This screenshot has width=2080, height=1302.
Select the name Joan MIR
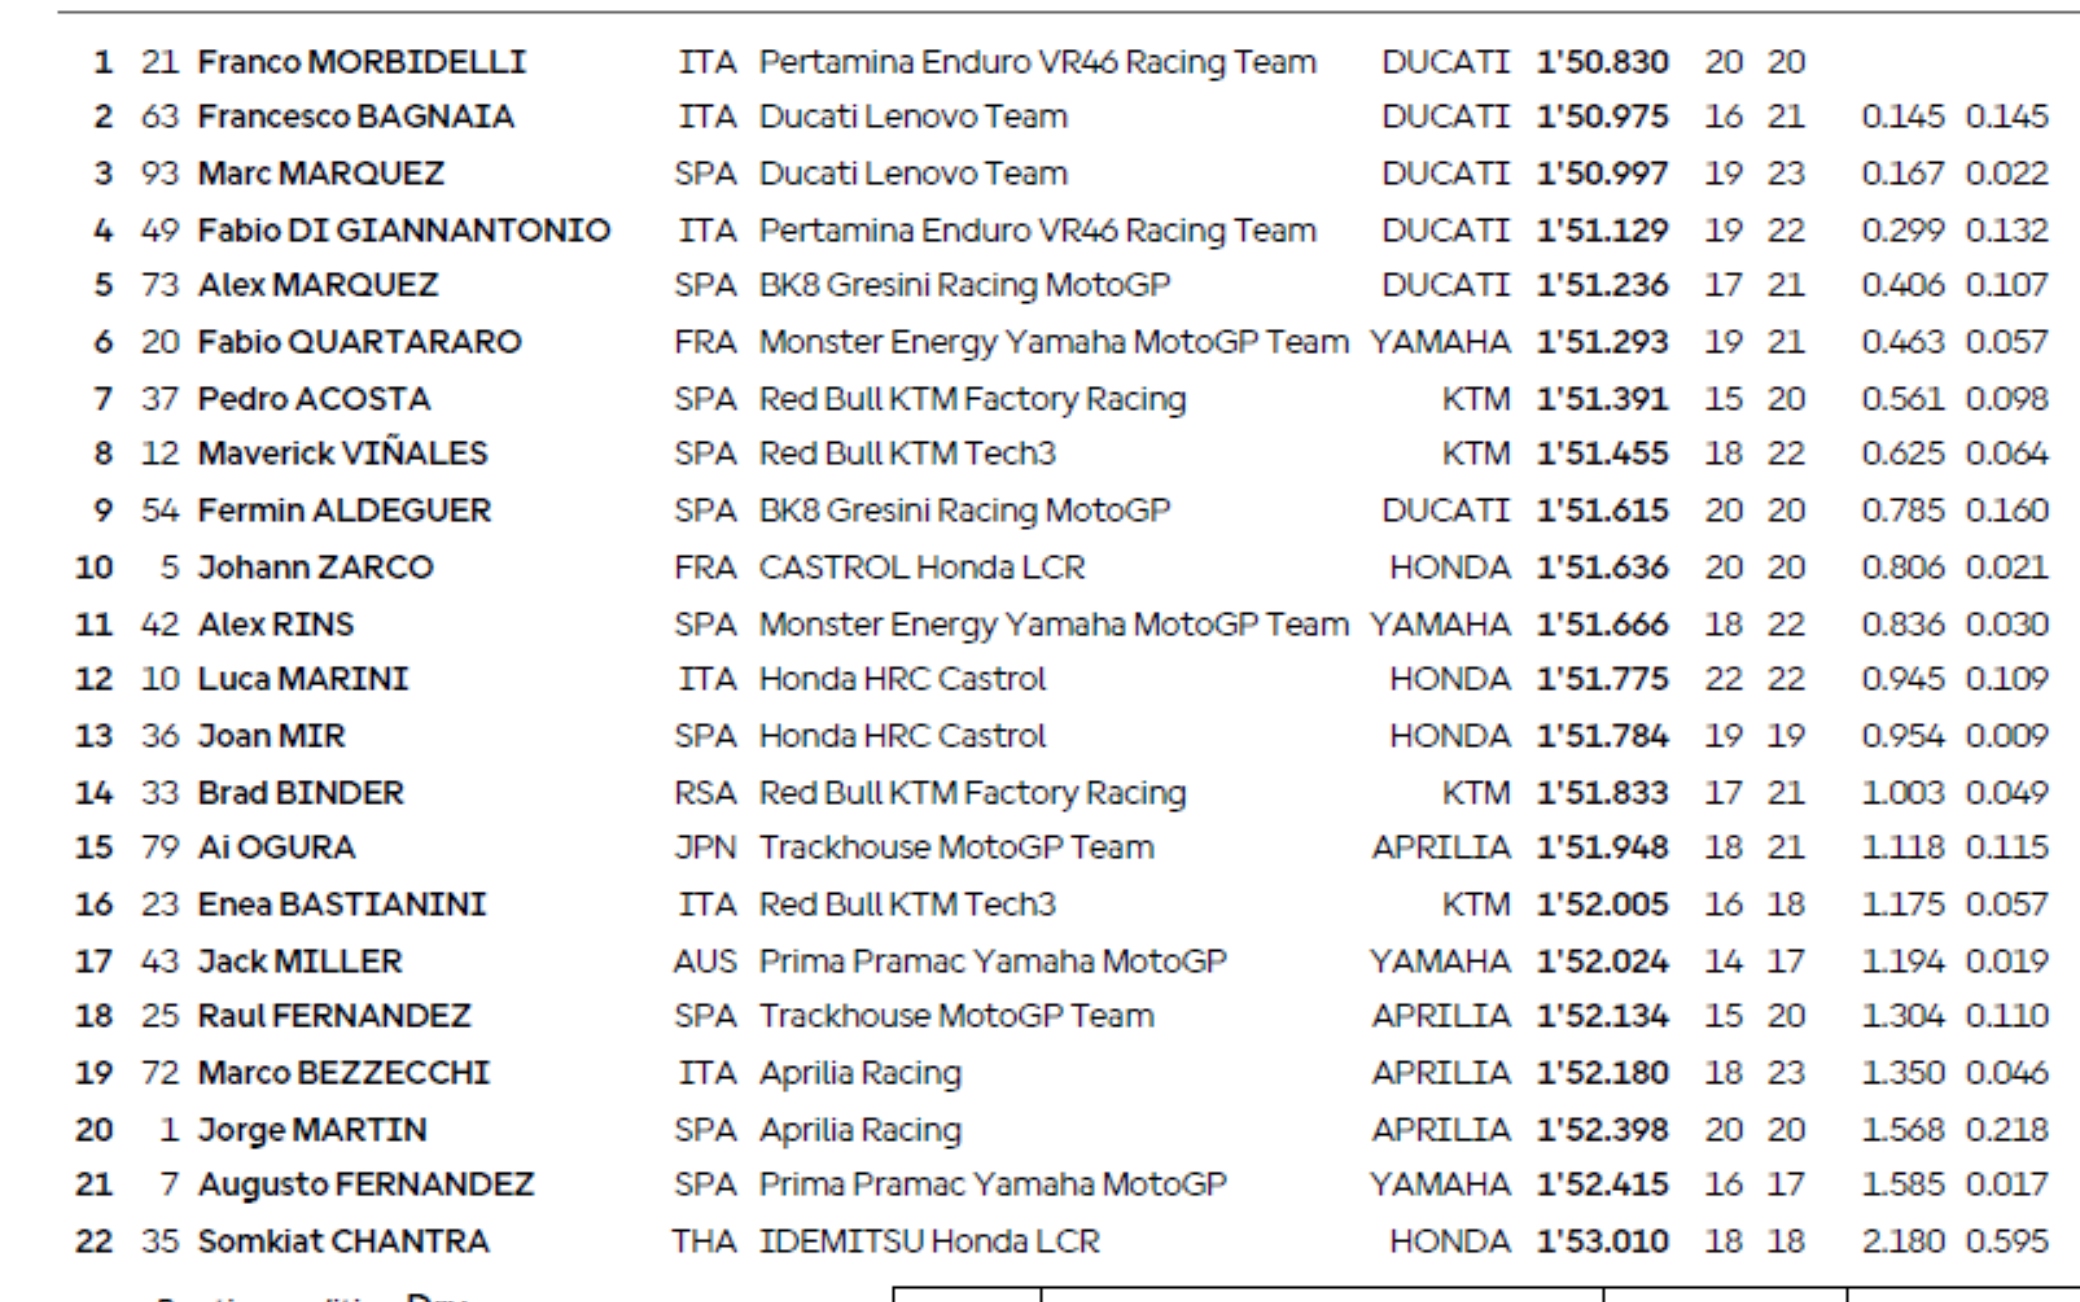[x=271, y=737]
